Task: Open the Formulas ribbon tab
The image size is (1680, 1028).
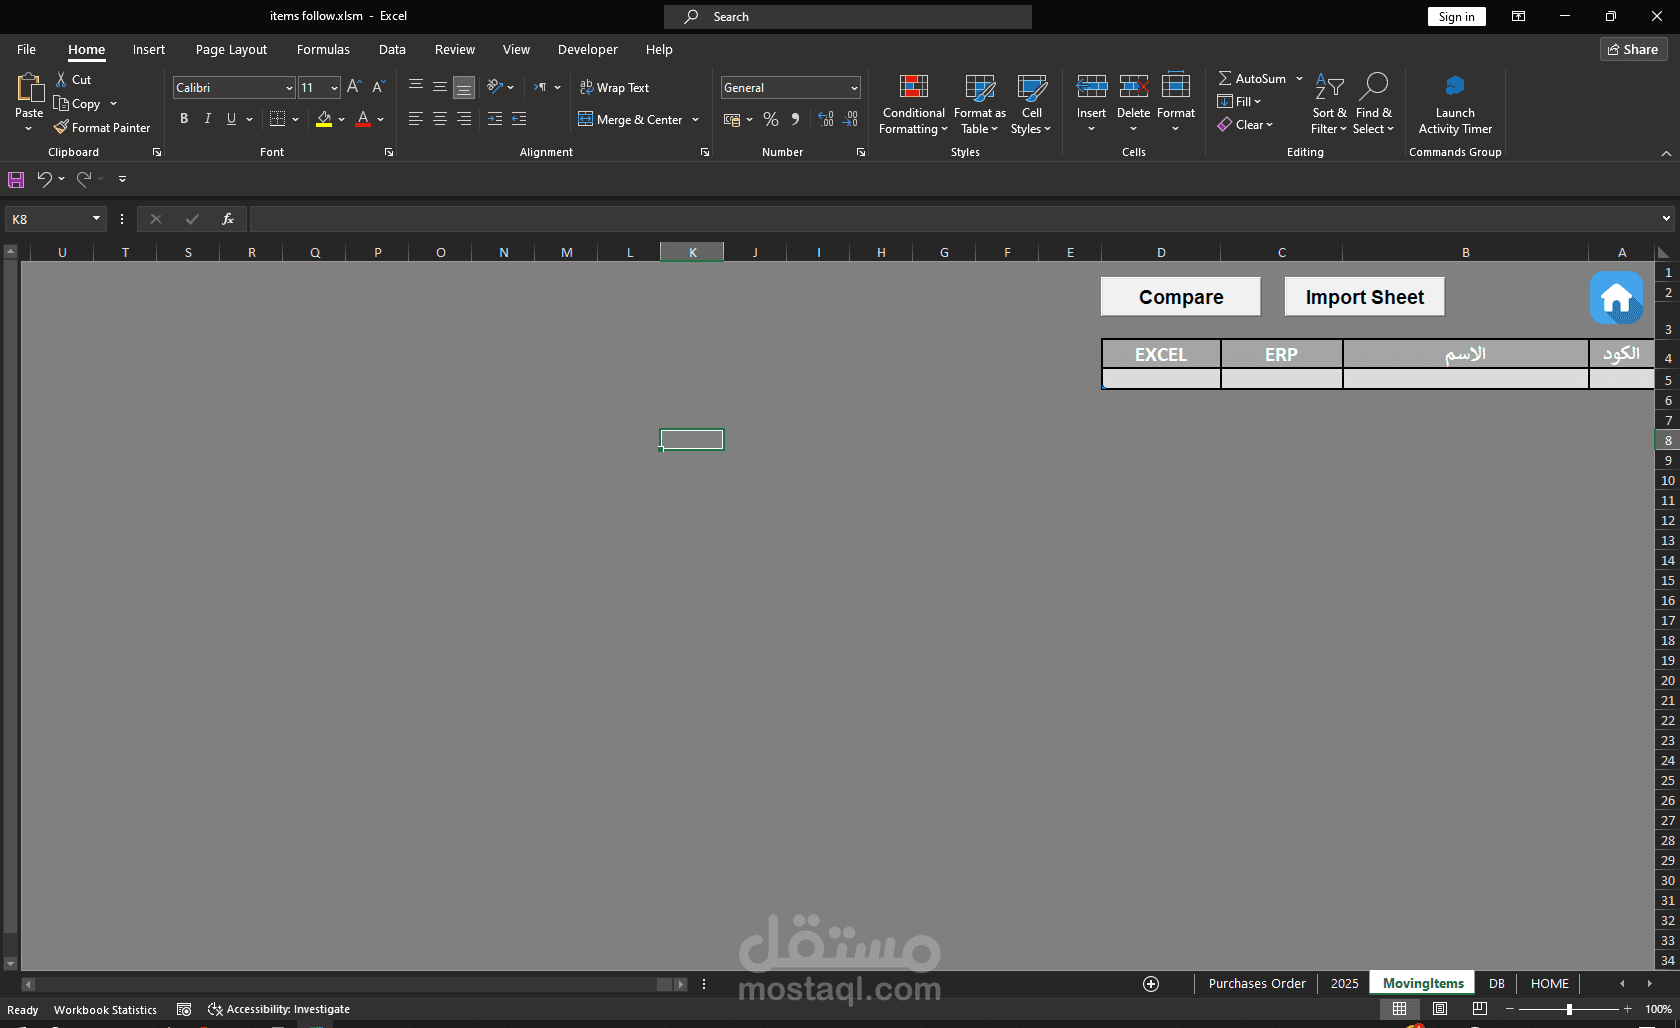Action: tap(323, 49)
